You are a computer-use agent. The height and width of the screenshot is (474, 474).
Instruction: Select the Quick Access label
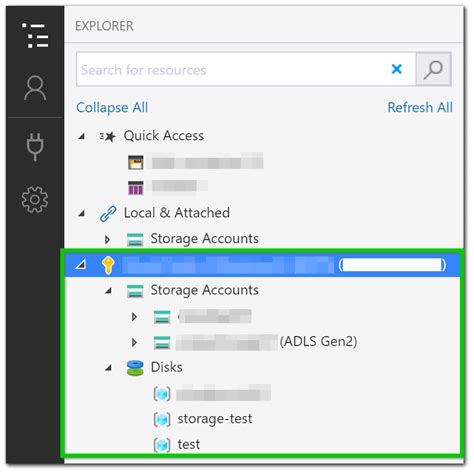coord(164,136)
